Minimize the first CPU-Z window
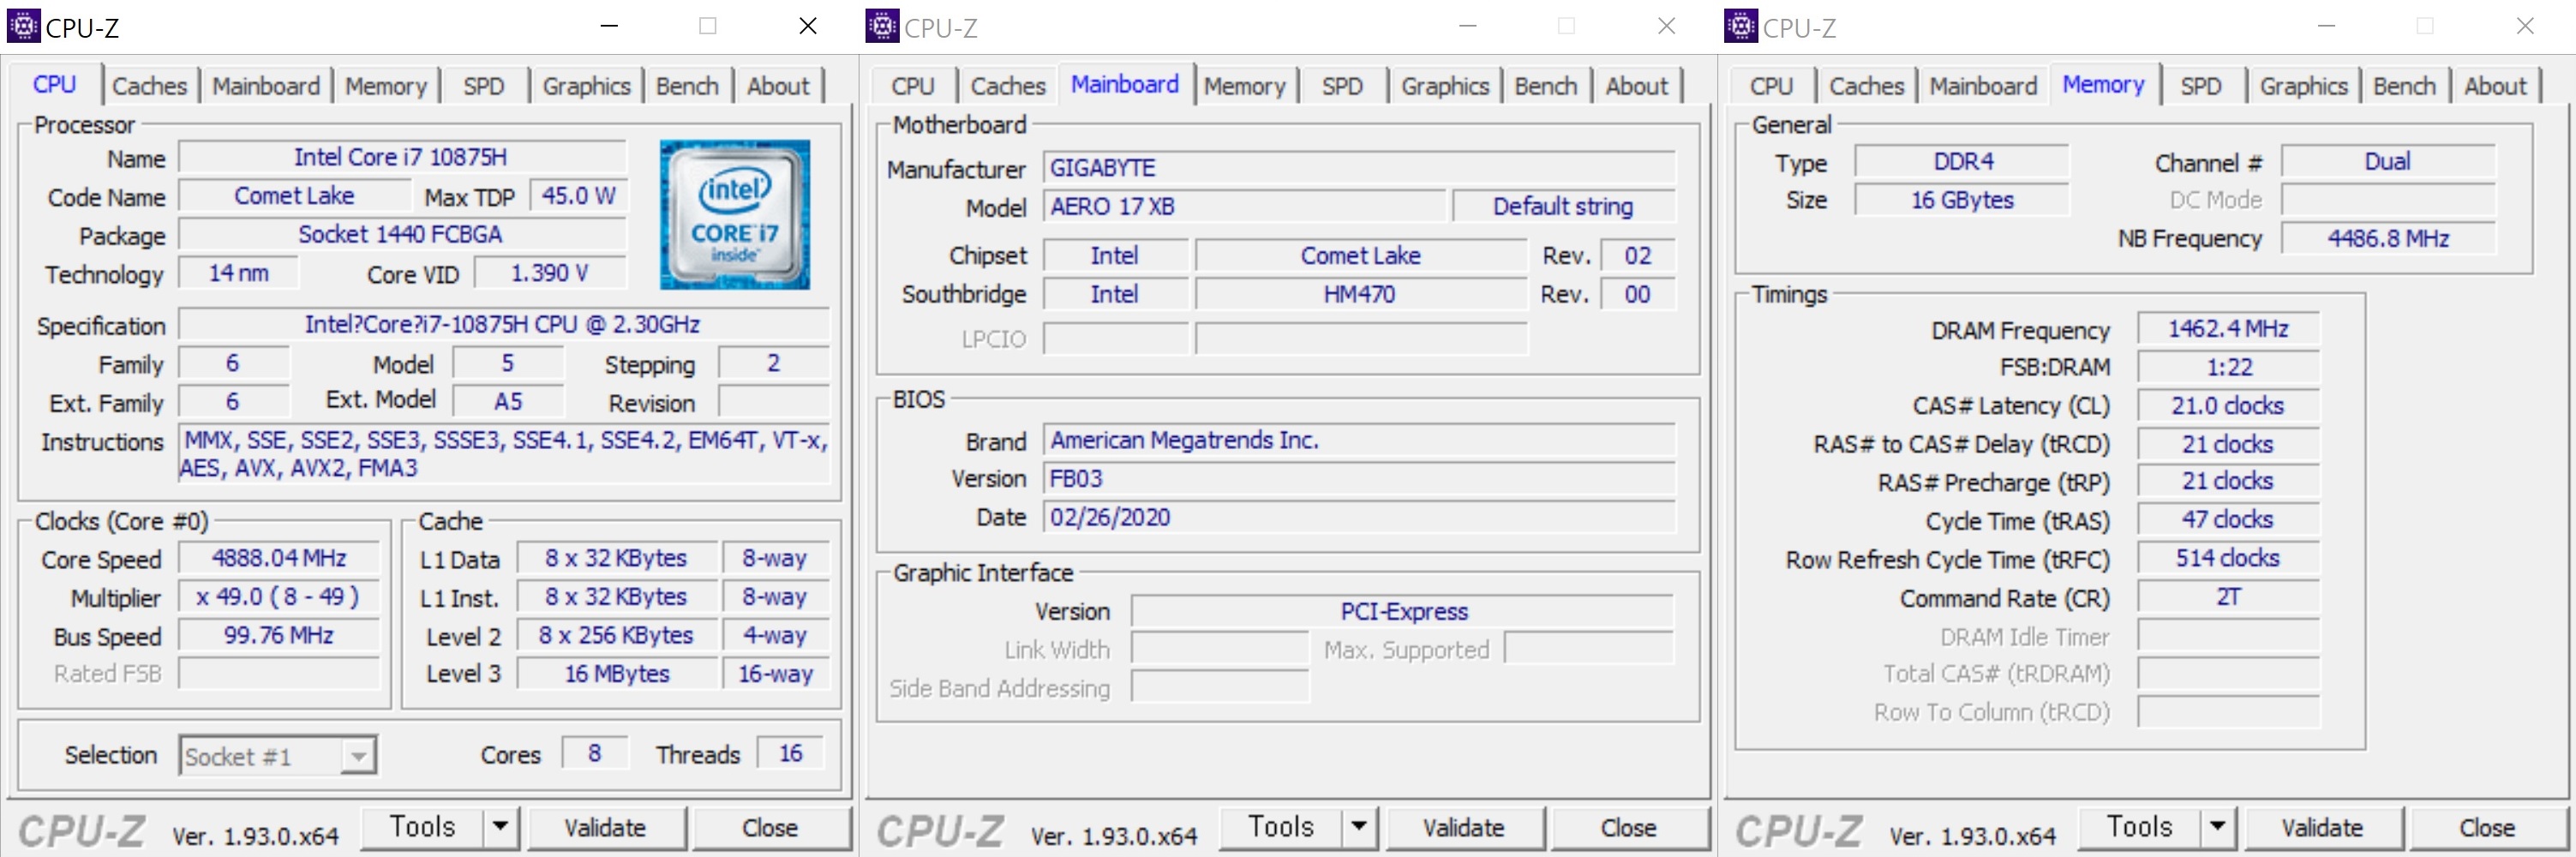 (609, 26)
